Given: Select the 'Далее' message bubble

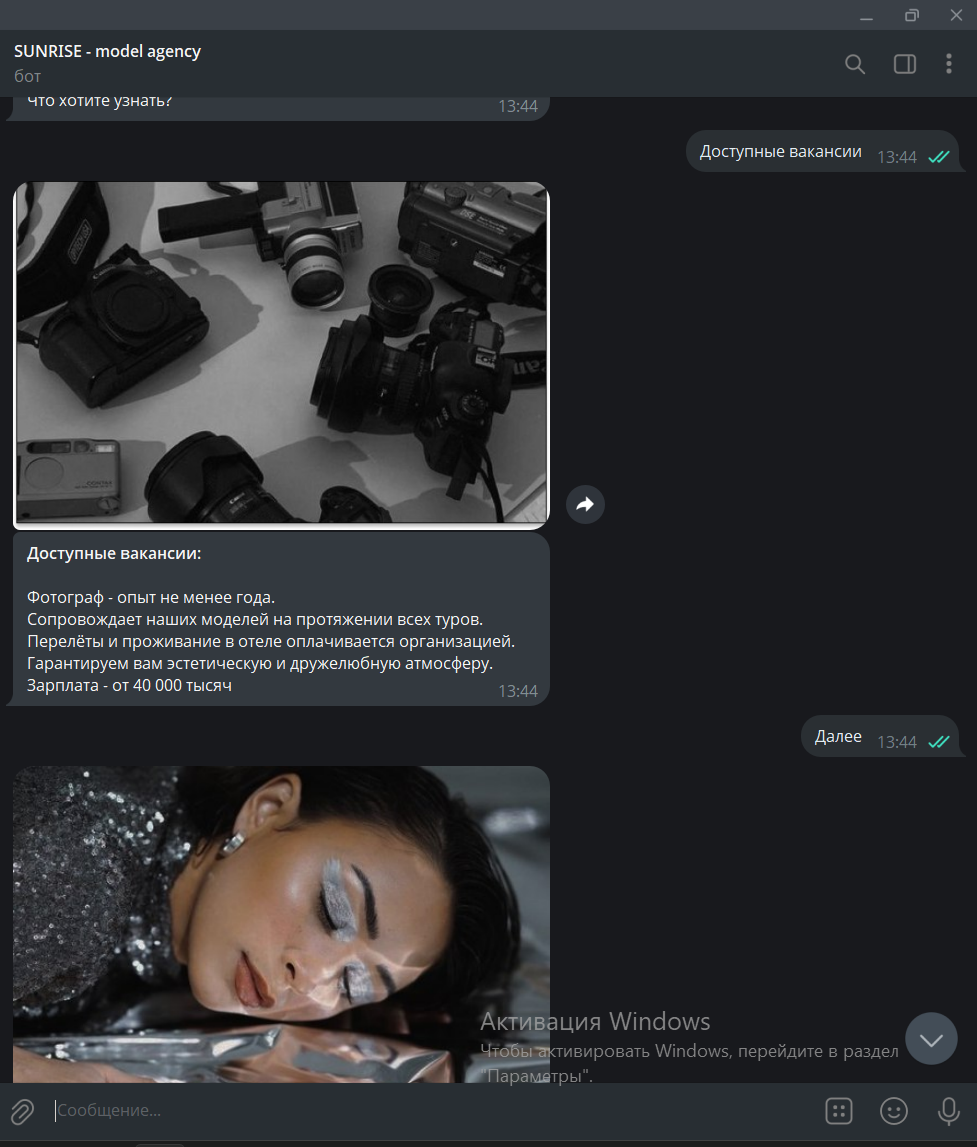Looking at the screenshot, I should pyautogui.click(x=840, y=735).
